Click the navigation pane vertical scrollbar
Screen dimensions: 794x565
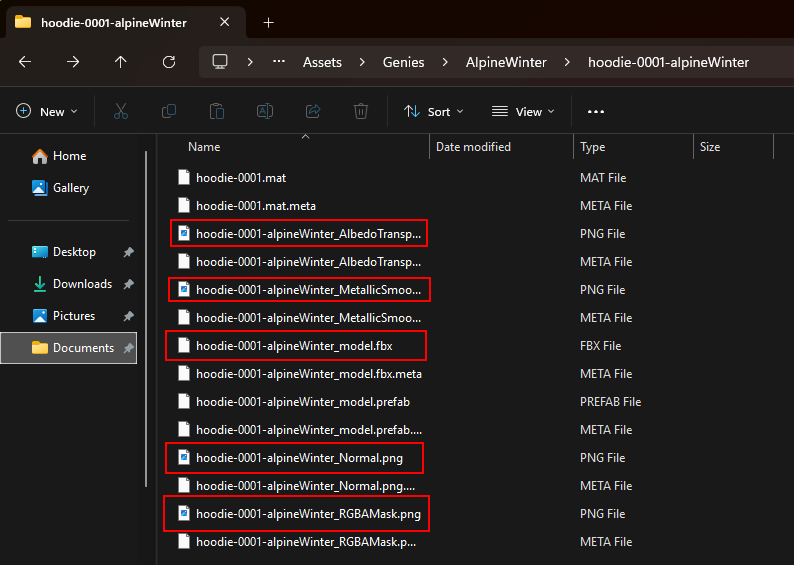[146, 319]
